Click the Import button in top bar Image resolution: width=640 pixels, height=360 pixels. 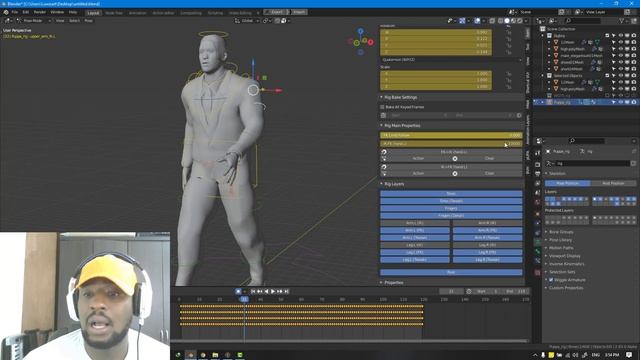[299, 12]
